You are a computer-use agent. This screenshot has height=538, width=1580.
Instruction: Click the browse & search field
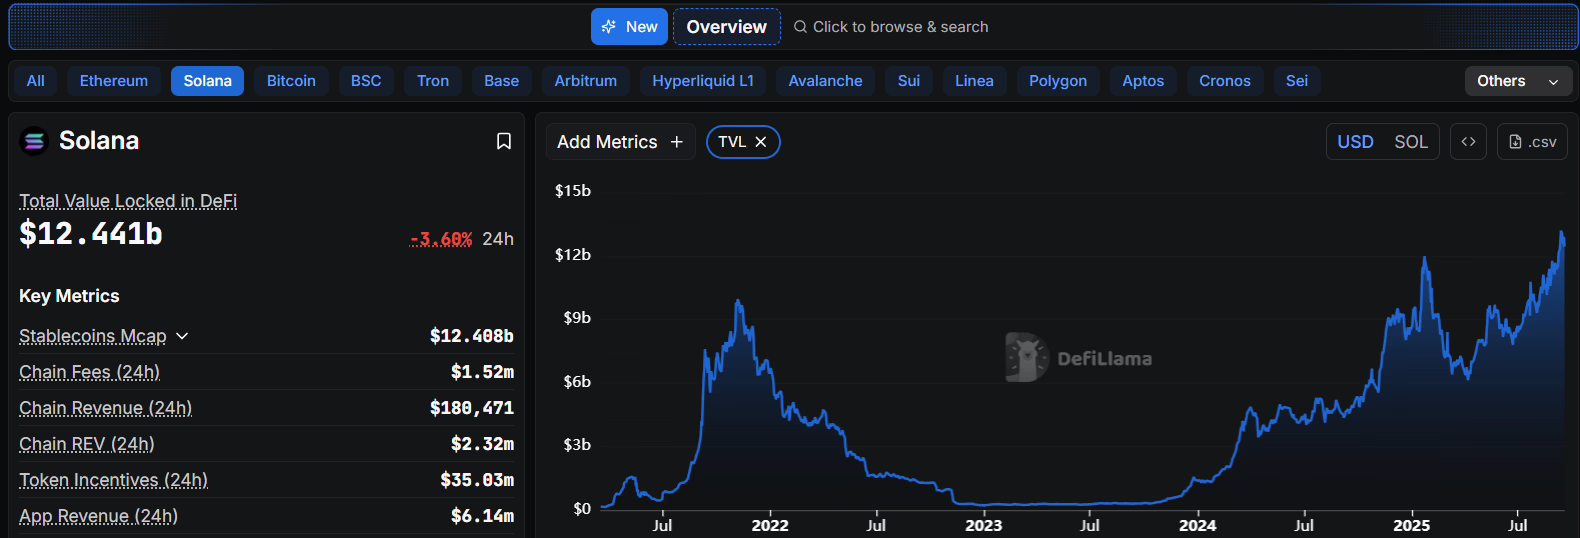(890, 27)
